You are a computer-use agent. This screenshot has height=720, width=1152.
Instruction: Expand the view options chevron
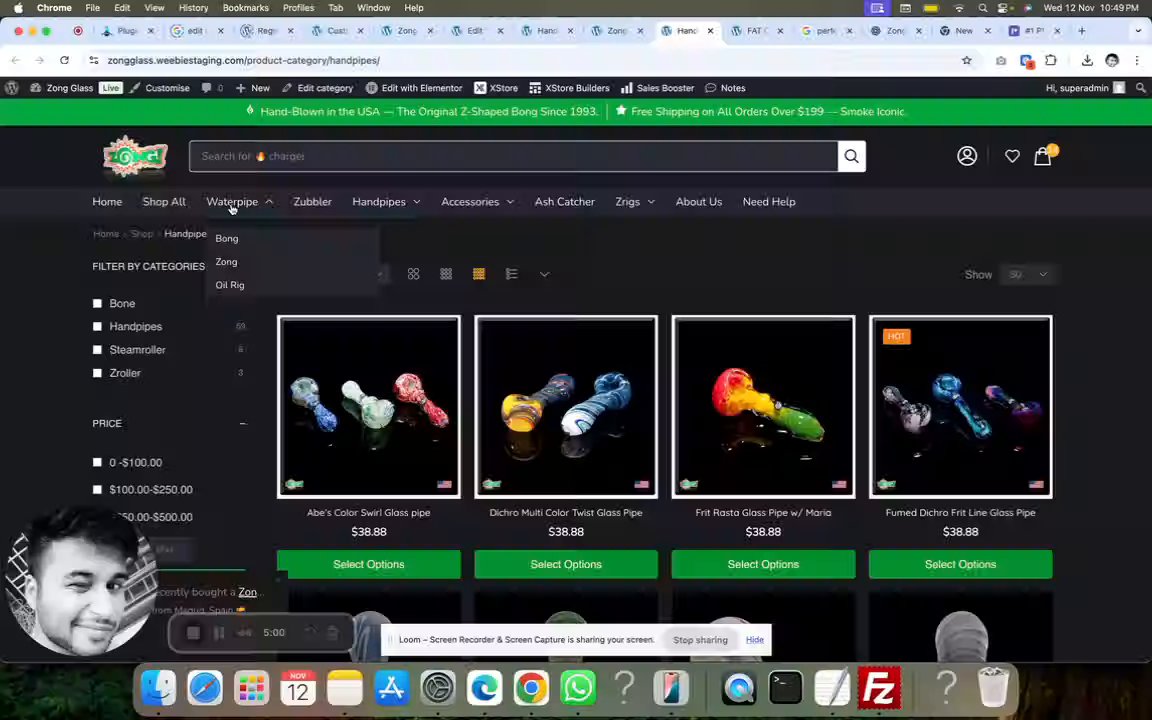[544, 274]
